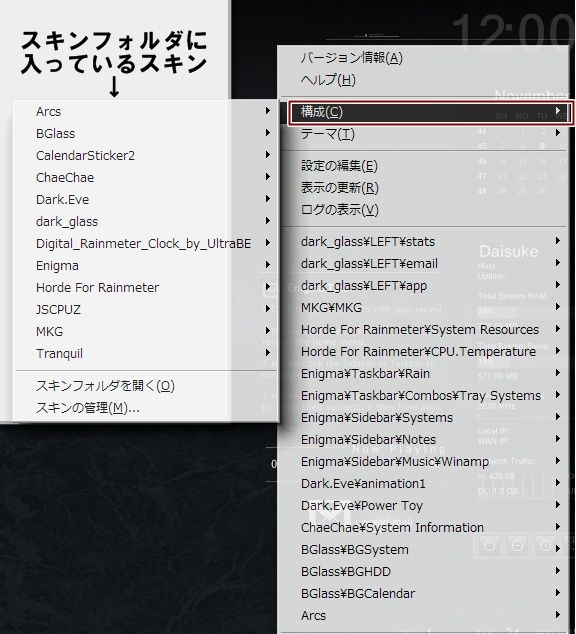
Task: Open Horde For Rainmeter¥CPU.Temperature entry
Action: coord(424,352)
